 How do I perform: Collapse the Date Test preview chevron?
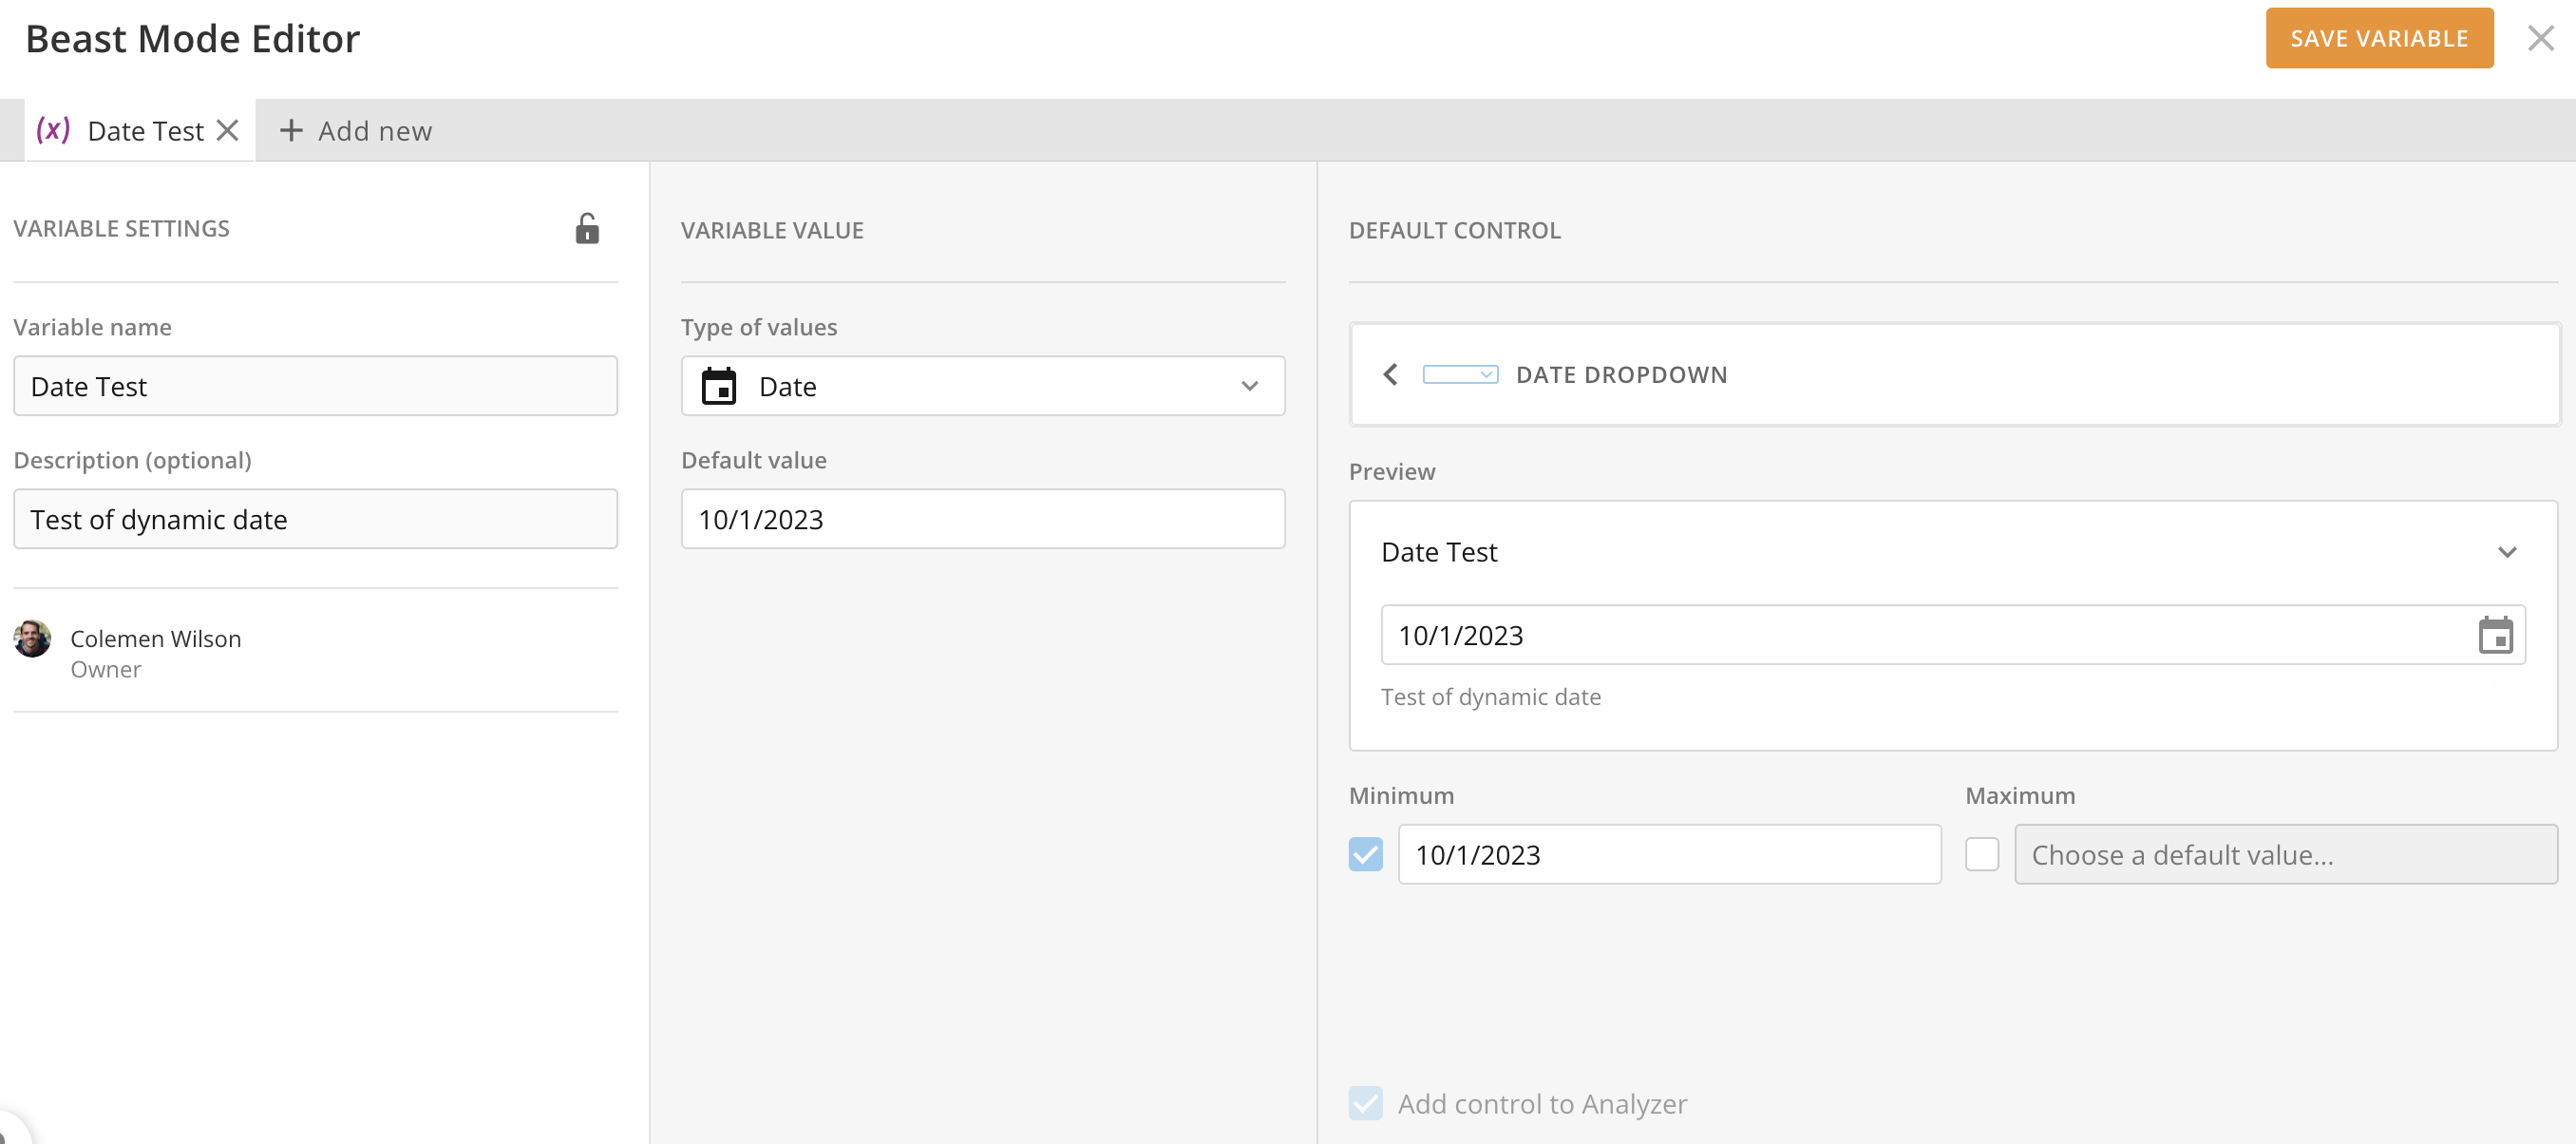tap(2506, 552)
